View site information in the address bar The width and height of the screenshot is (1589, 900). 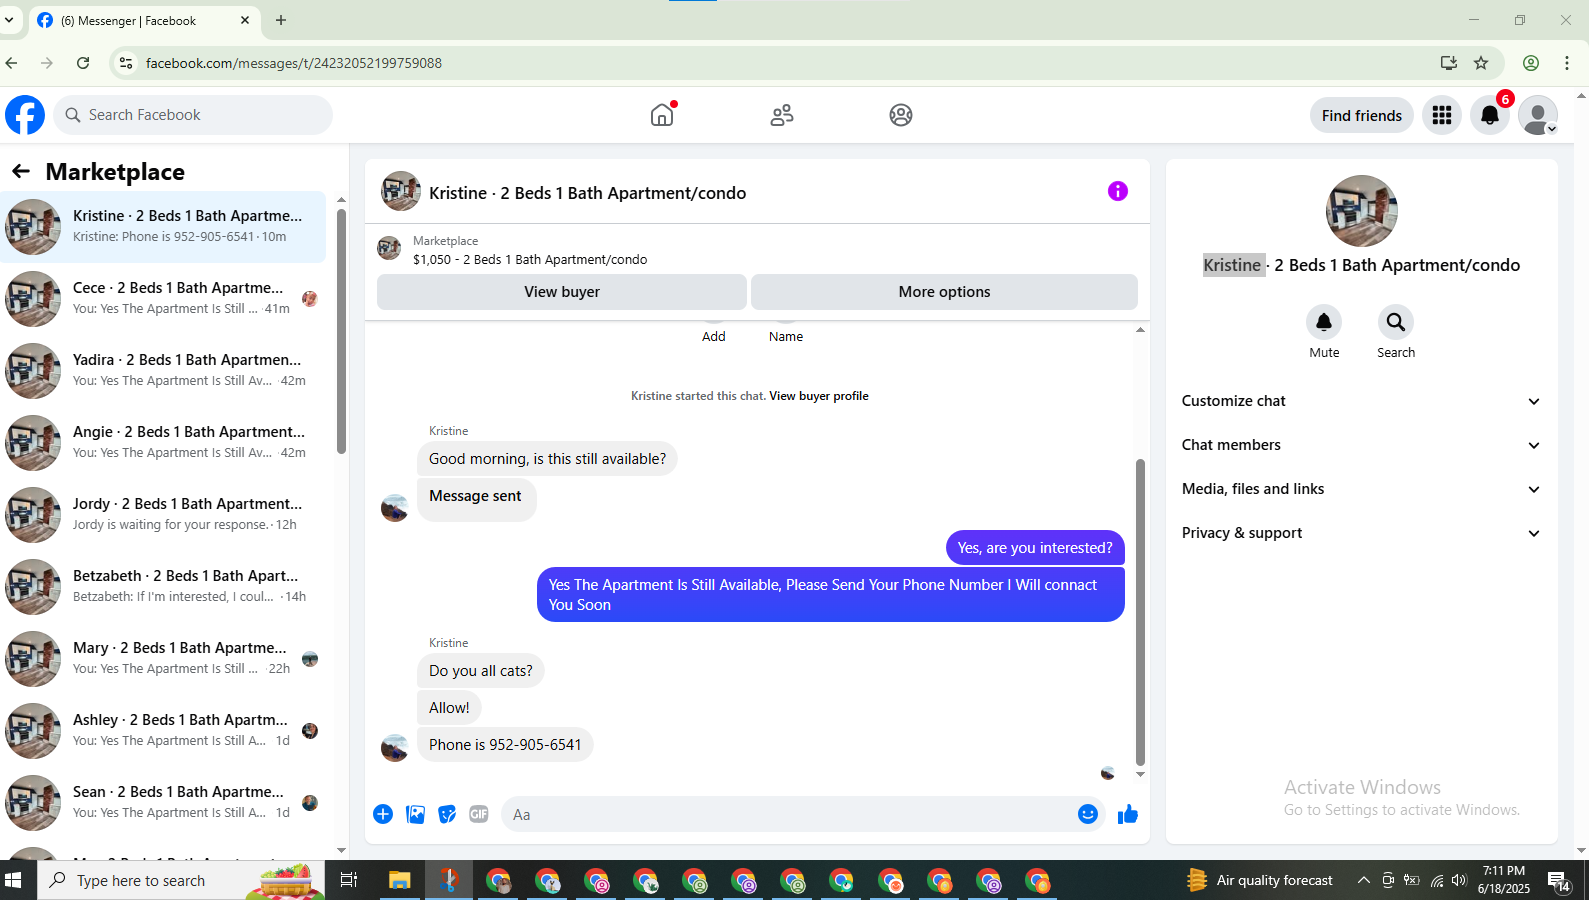click(x=125, y=63)
